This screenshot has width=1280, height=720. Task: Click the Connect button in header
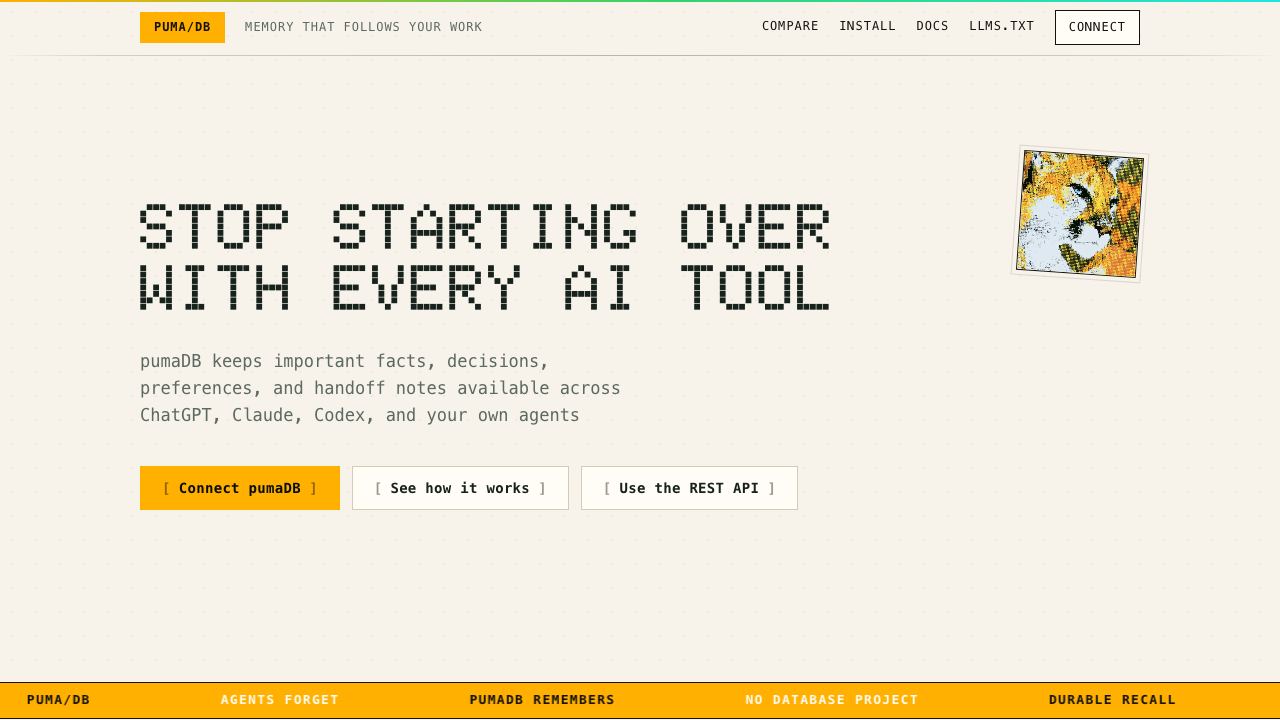pyautogui.click(x=1097, y=27)
